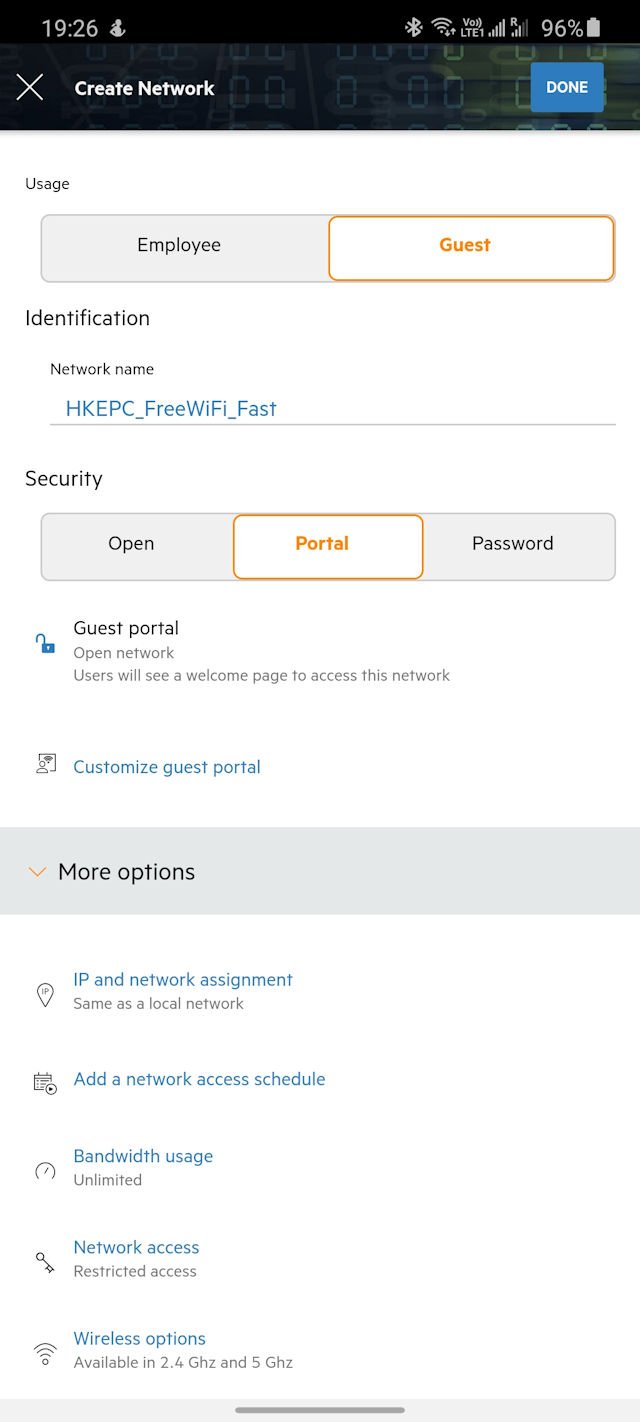
Task: Collapse the More options section
Action: [320, 871]
